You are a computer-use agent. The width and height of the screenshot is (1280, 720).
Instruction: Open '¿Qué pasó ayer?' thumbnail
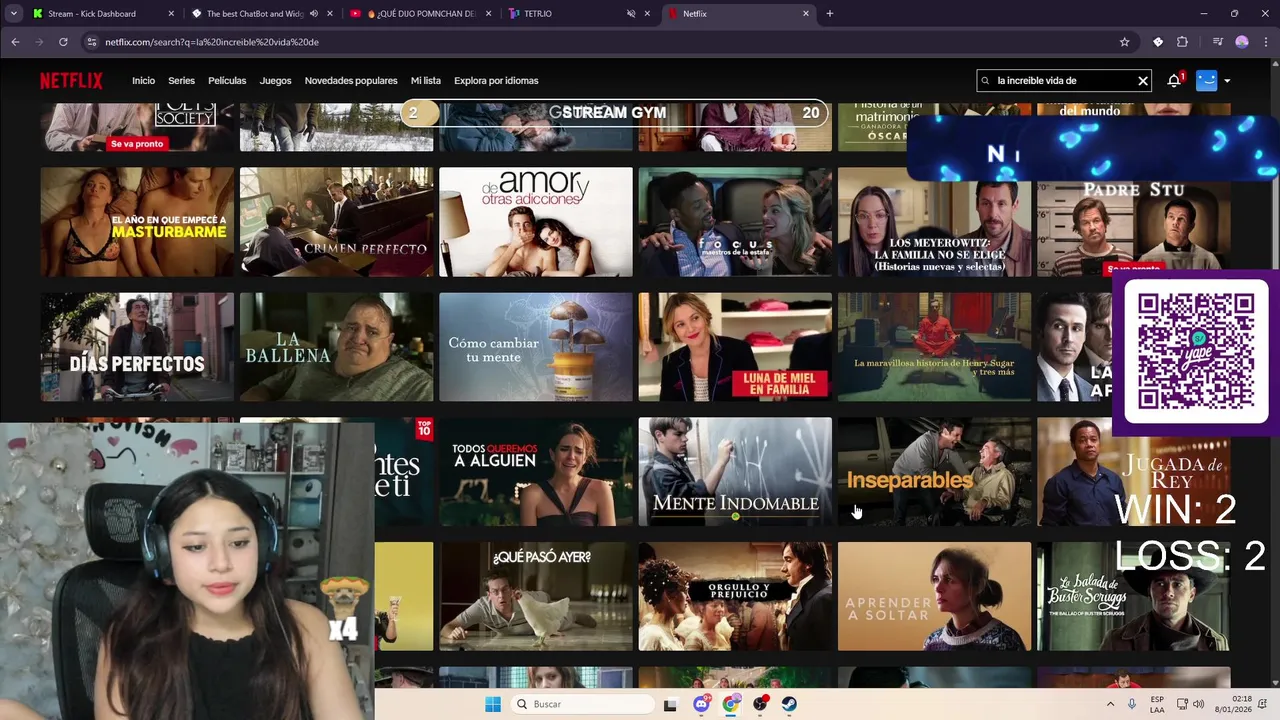[536, 597]
